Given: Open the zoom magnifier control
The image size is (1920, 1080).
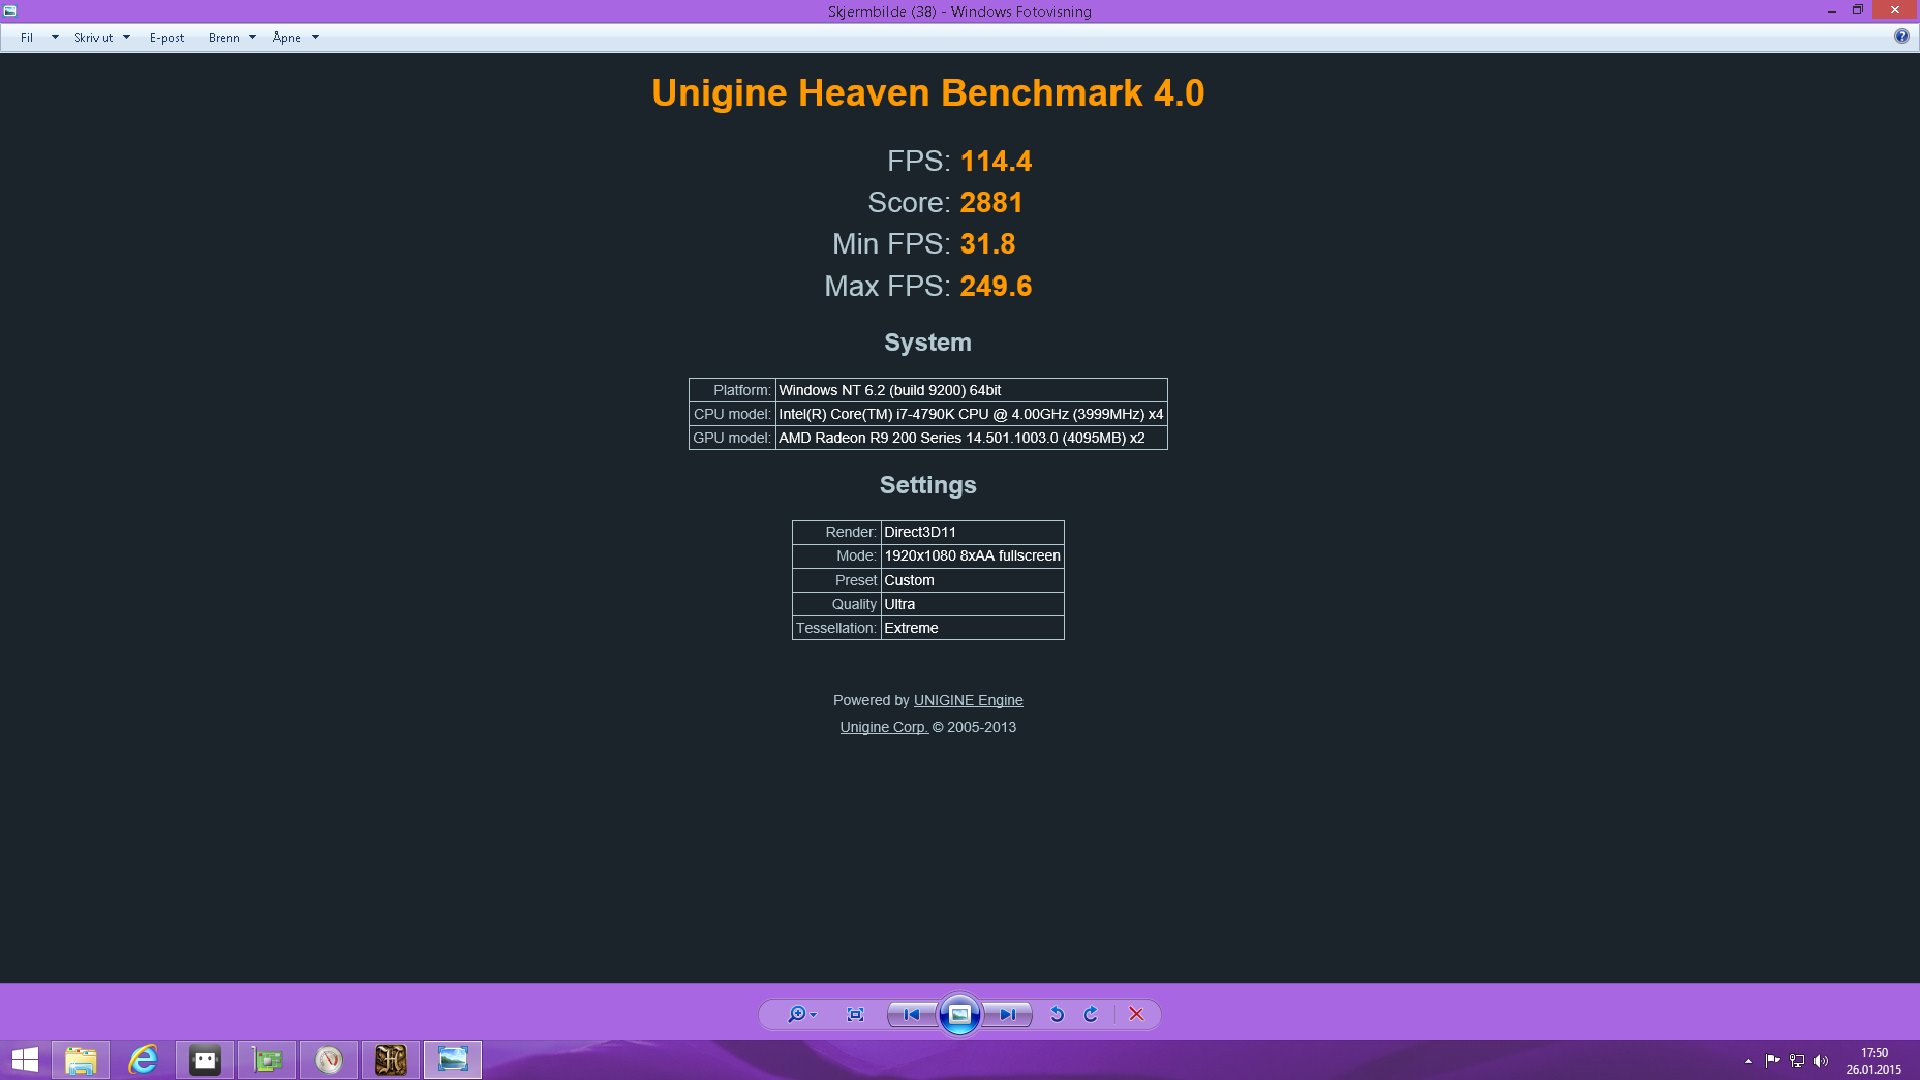Looking at the screenshot, I should click(802, 1014).
